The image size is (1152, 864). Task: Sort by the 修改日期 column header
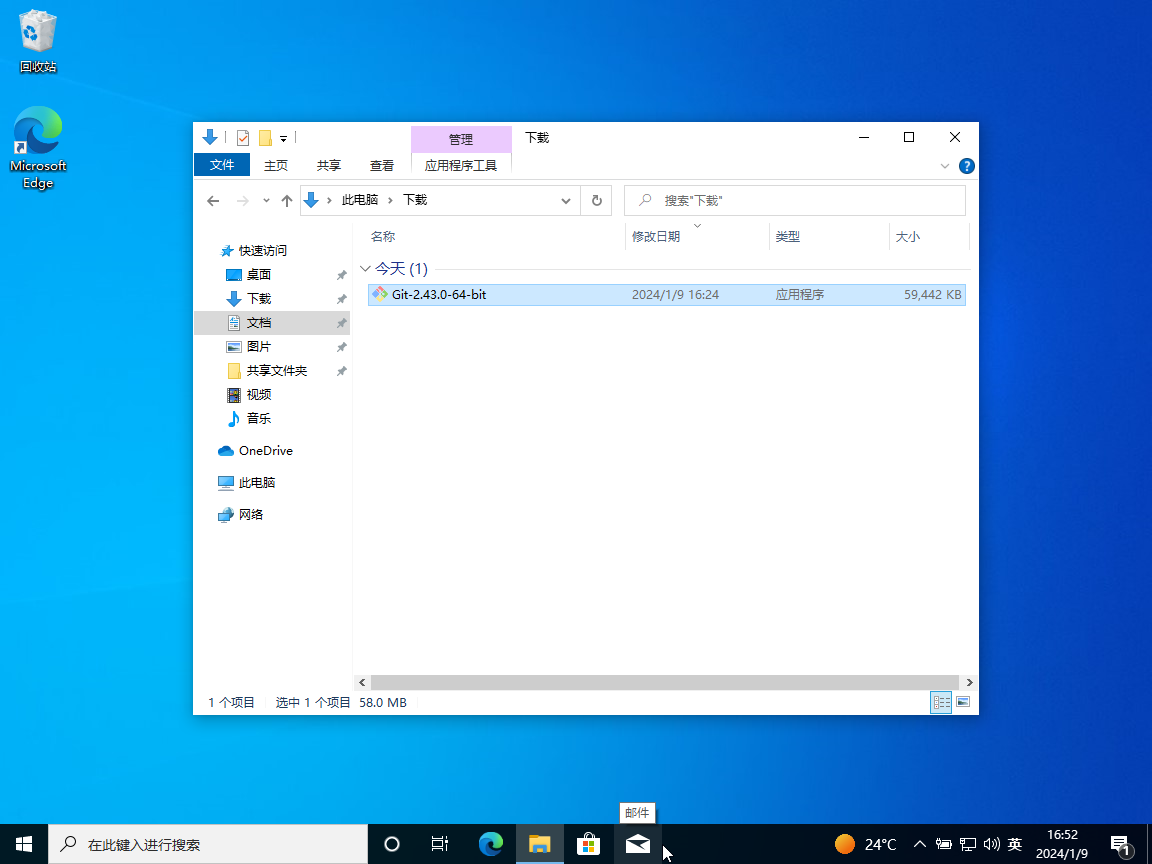click(x=655, y=237)
